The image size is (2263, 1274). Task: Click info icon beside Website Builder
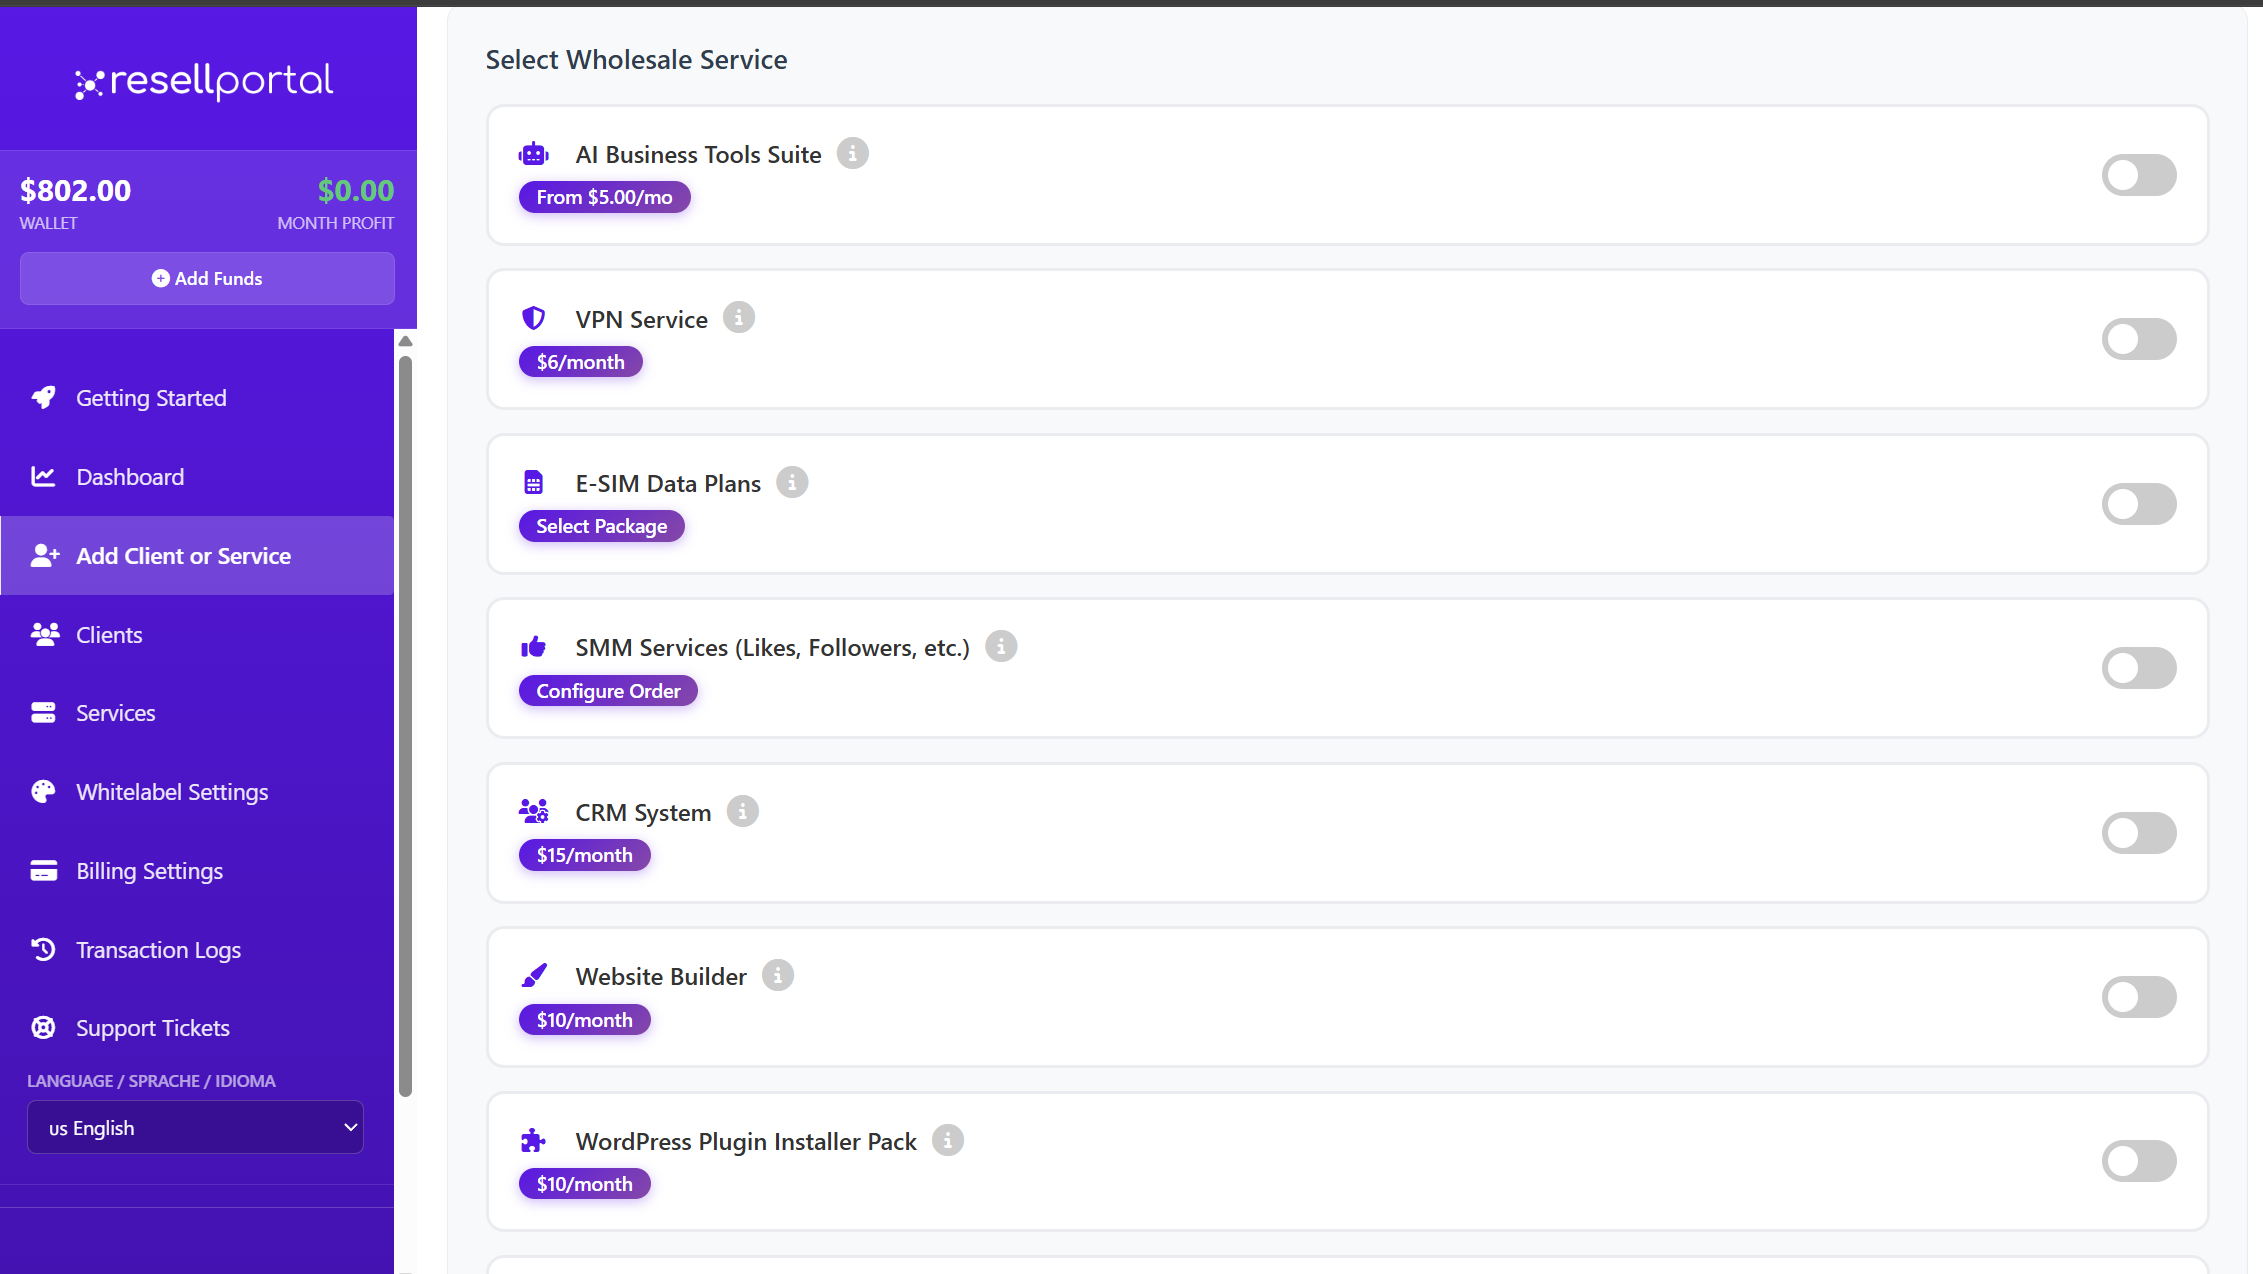[777, 976]
